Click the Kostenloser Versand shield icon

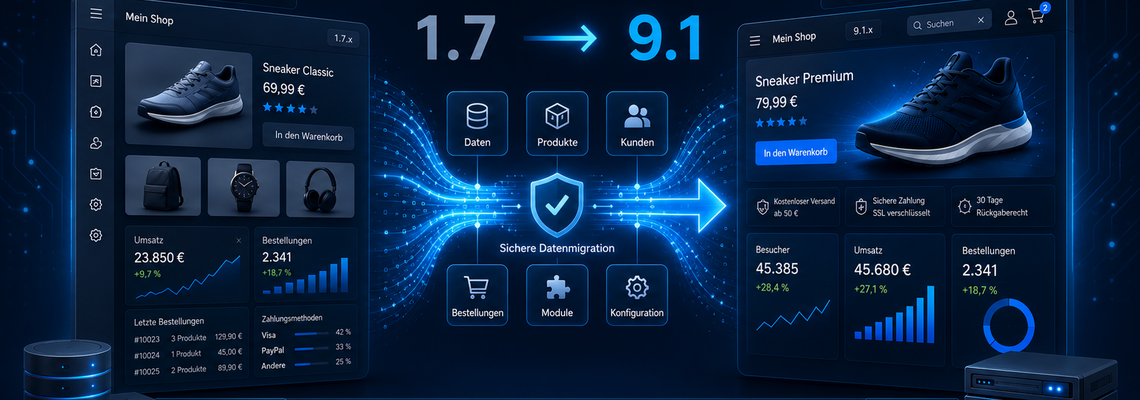(x=763, y=206)
